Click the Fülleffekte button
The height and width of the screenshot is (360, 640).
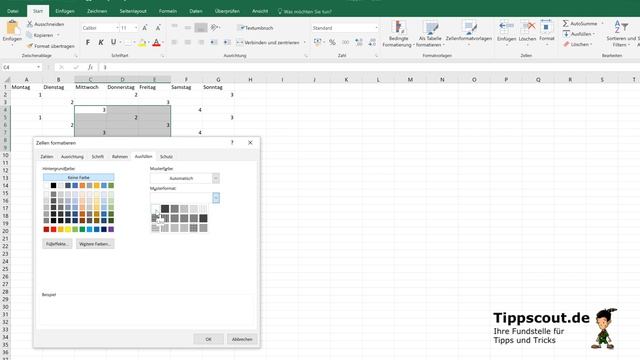57,244
